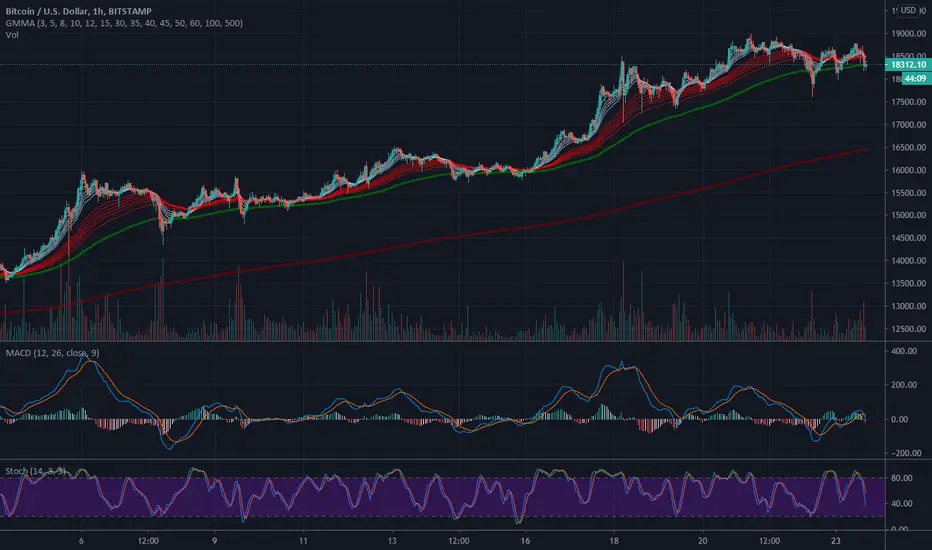Click the Bitcoin / U.S. Dollar chart title
The image size is (932, 550).
78,11
